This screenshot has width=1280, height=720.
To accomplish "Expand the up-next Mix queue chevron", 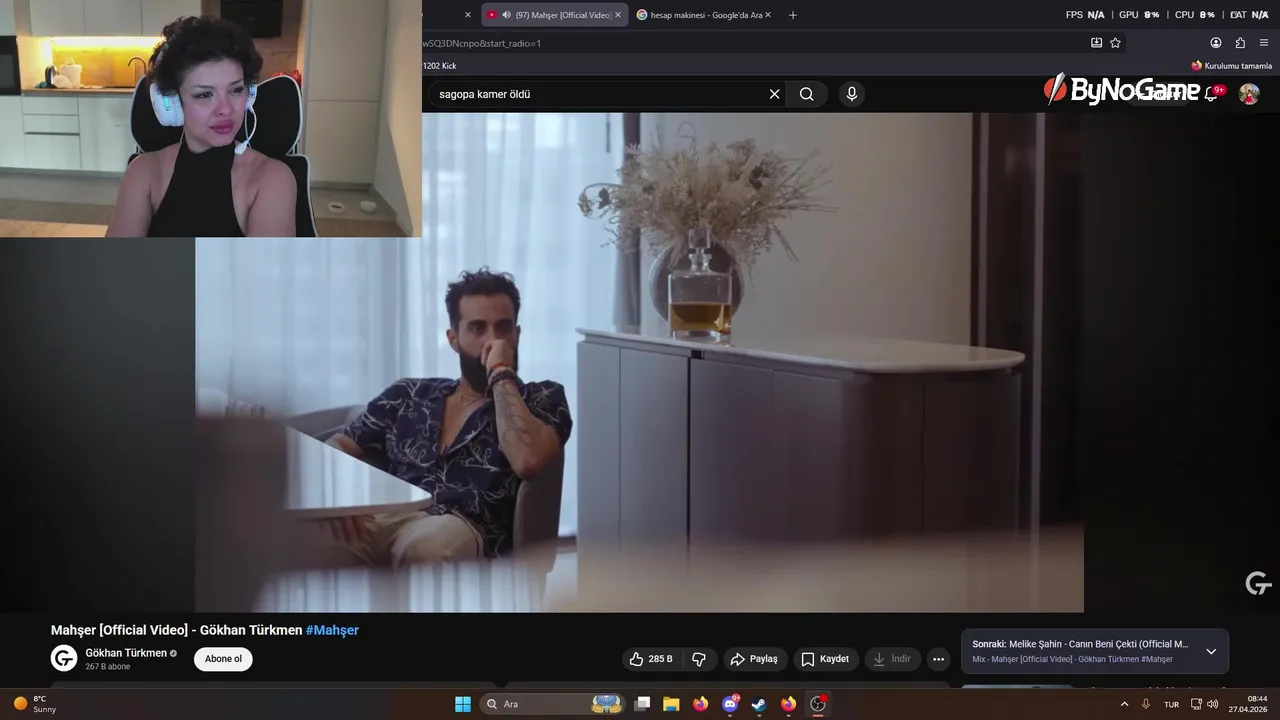I will click(1211, 651).
